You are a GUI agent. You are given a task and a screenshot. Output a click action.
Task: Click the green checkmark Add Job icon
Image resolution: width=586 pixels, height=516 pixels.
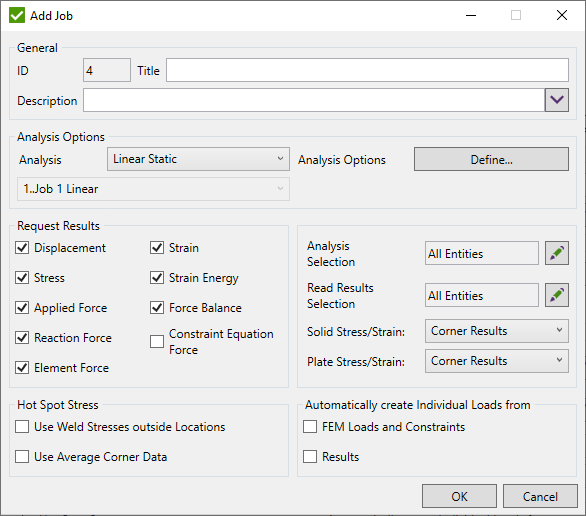coord(17,15)
